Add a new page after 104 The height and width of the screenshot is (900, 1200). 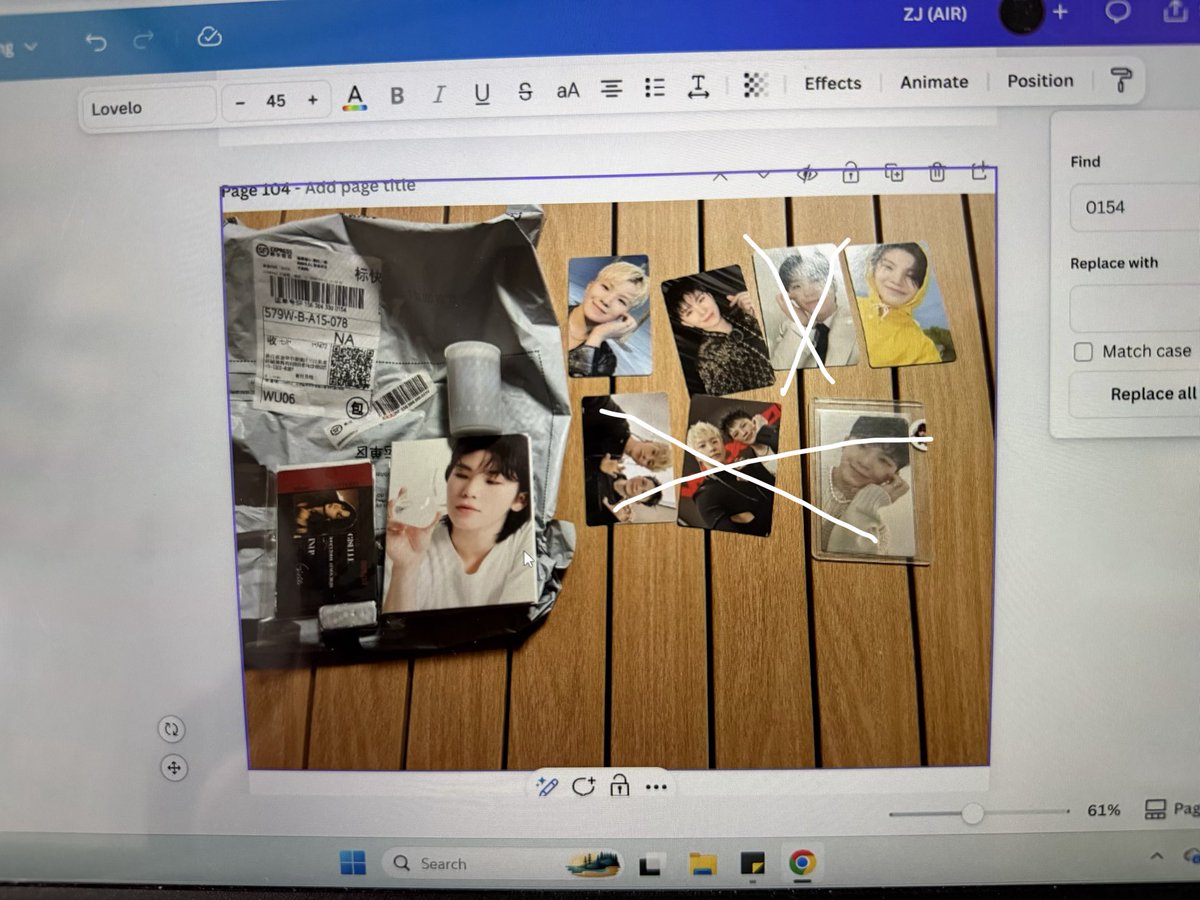pos(980,171)
